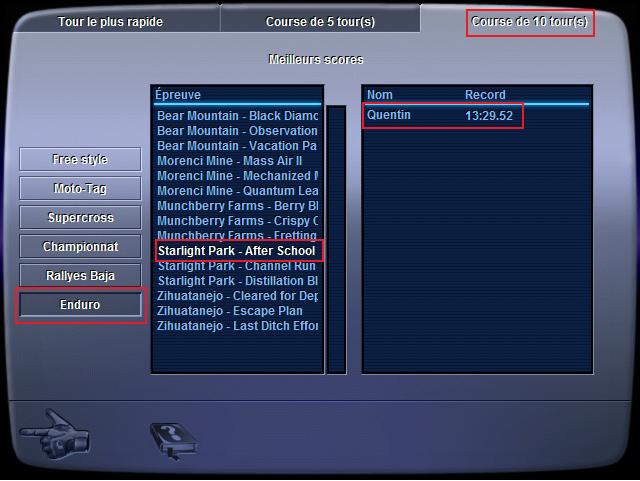Select the Course de 5 tour(s) tab
This screenshot has height=481, width=640.
pyautogui.click(x=320, y=22)
